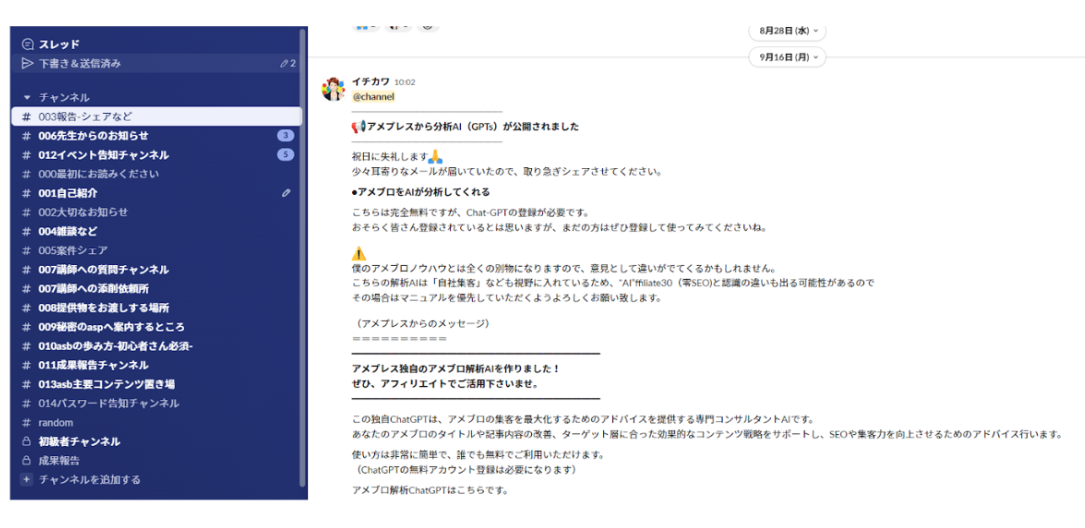Open the 012イベント告知チャンネル channel
The image size is (1085, 528).
pyautogui.click(x=156, y=155)
